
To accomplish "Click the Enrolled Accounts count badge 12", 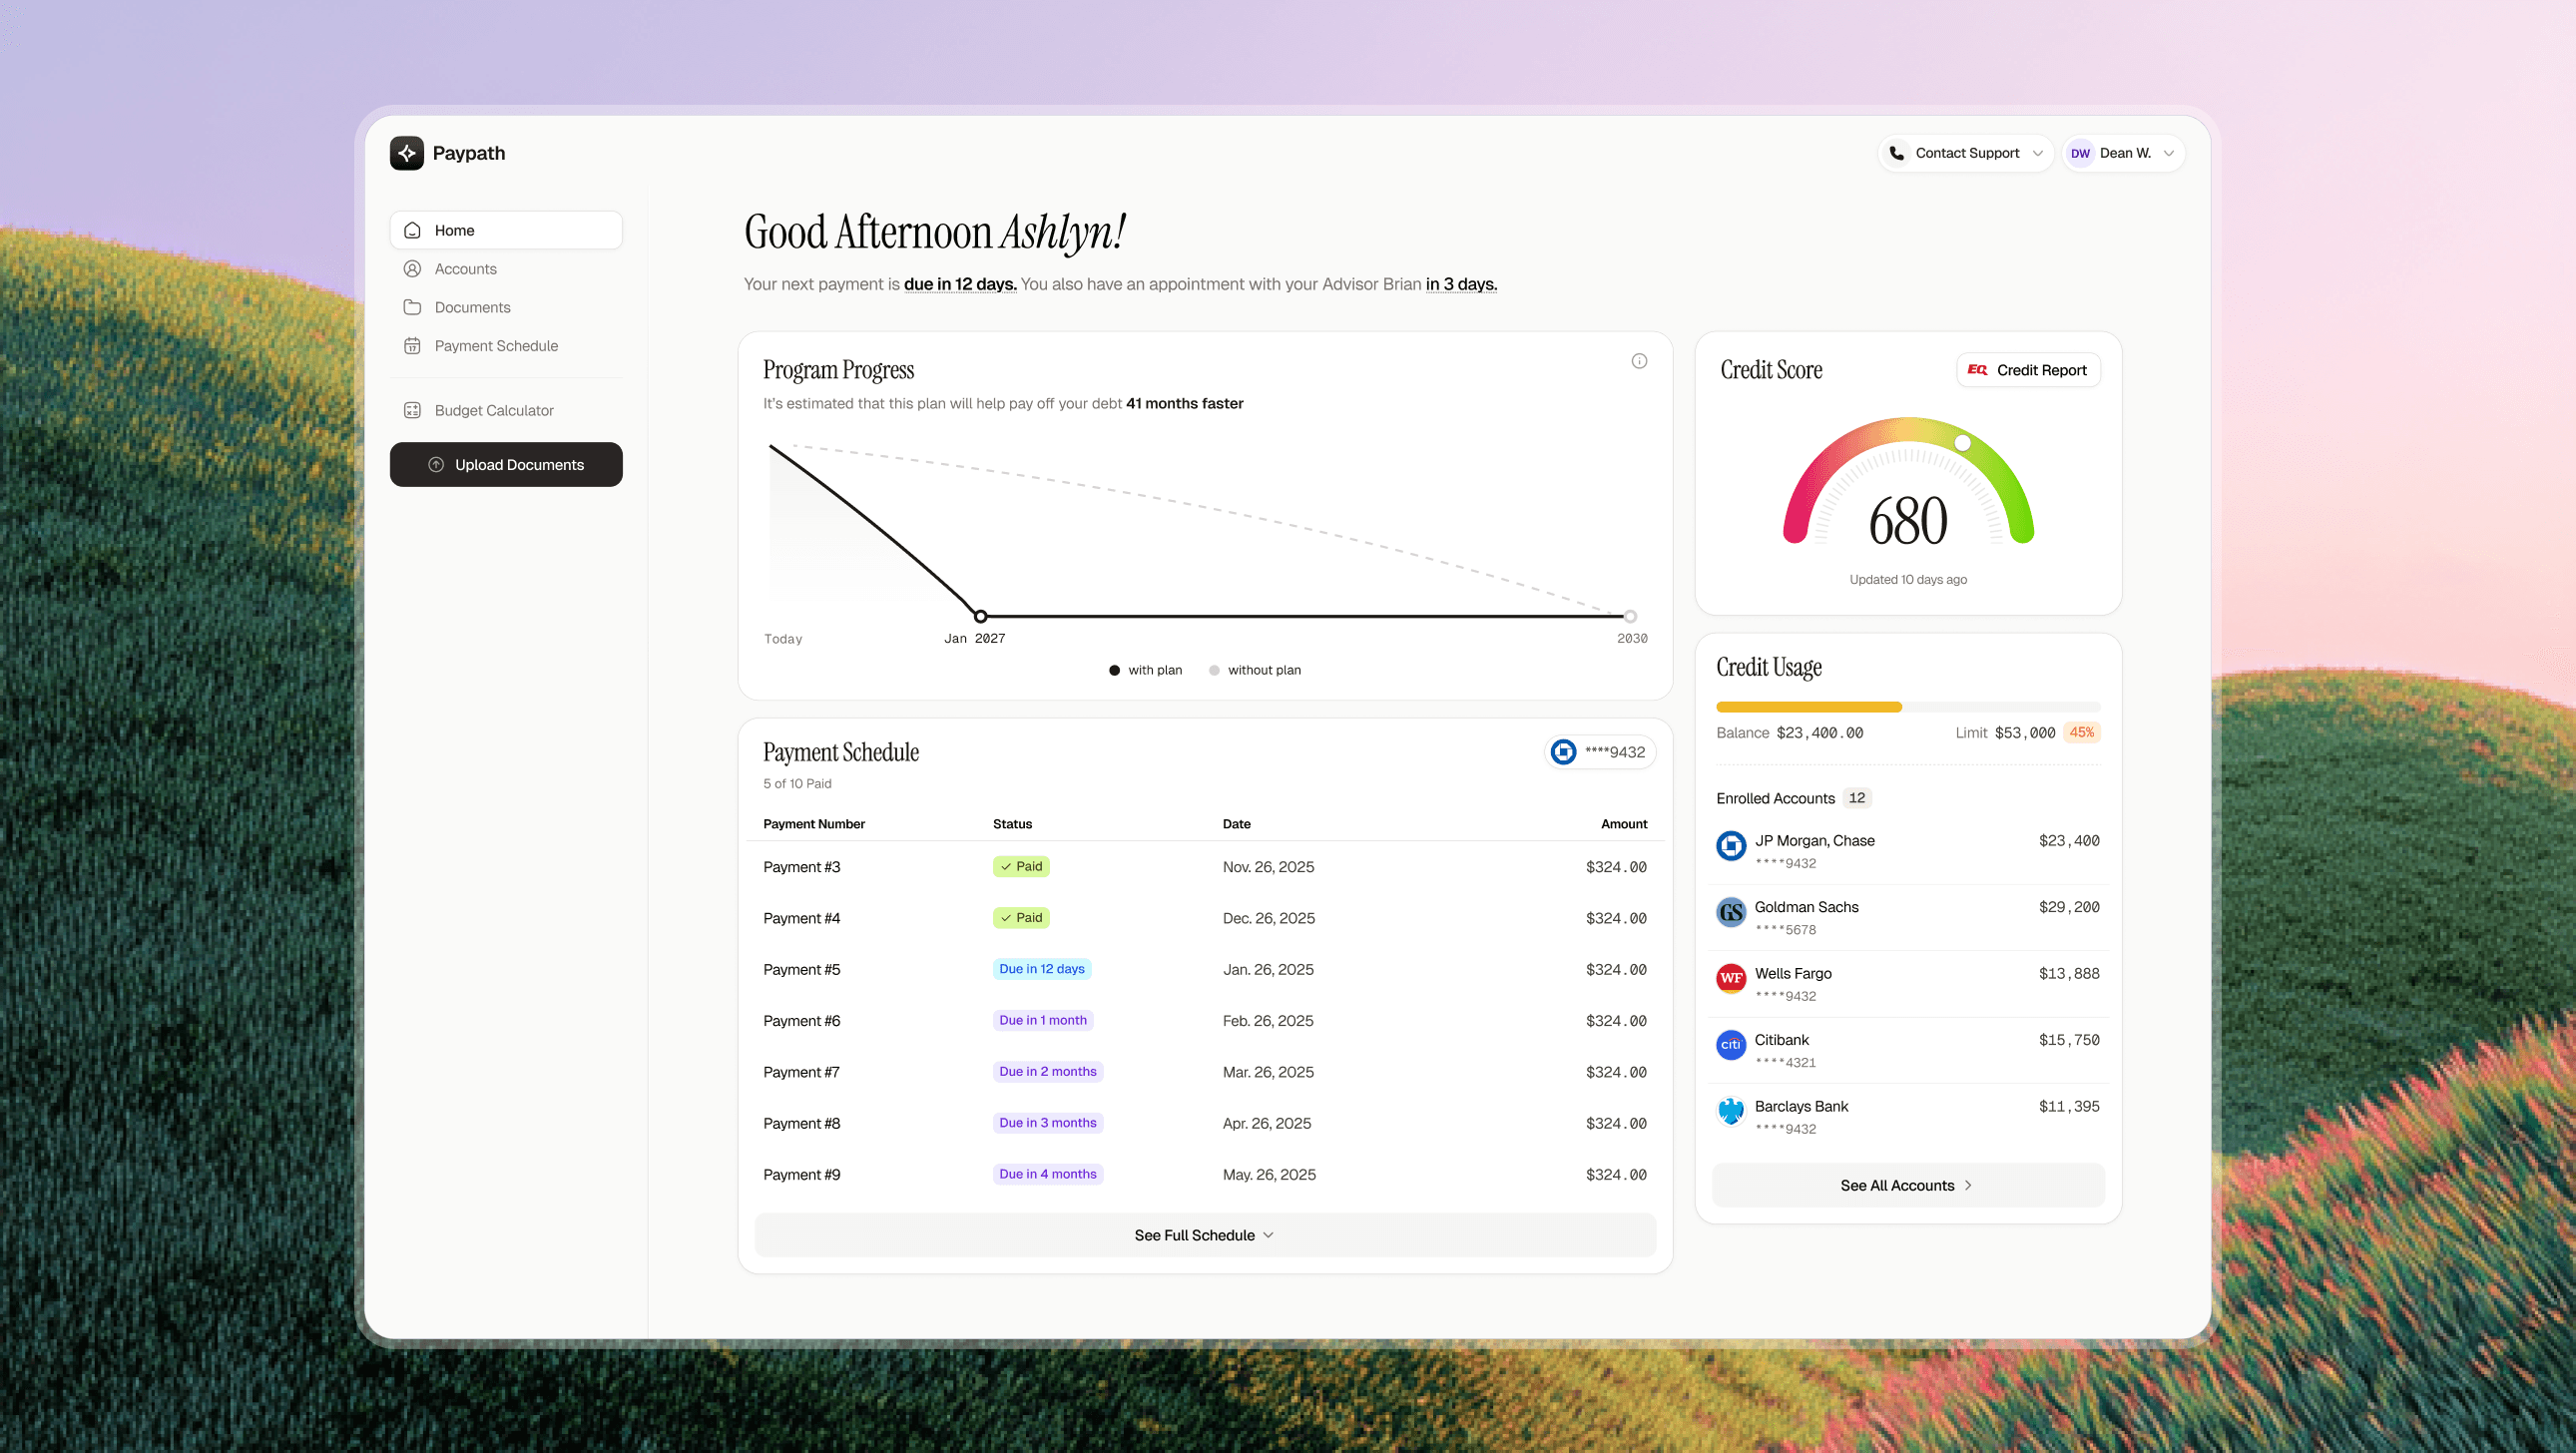I will point(1857,798).
